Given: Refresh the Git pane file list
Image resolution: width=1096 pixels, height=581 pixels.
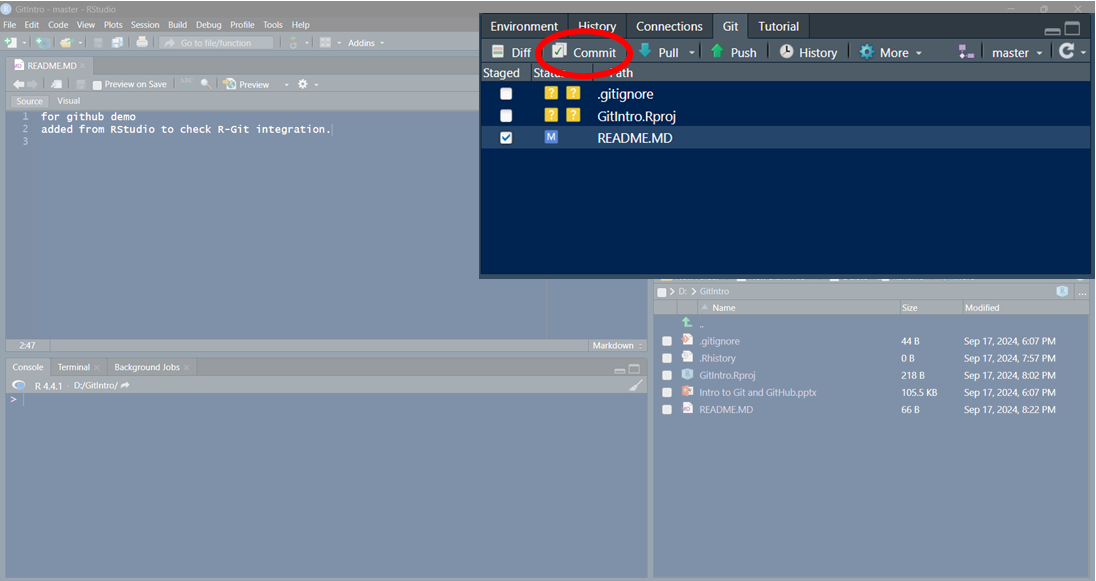Looking at the screenshot, I should point(1066,51).
